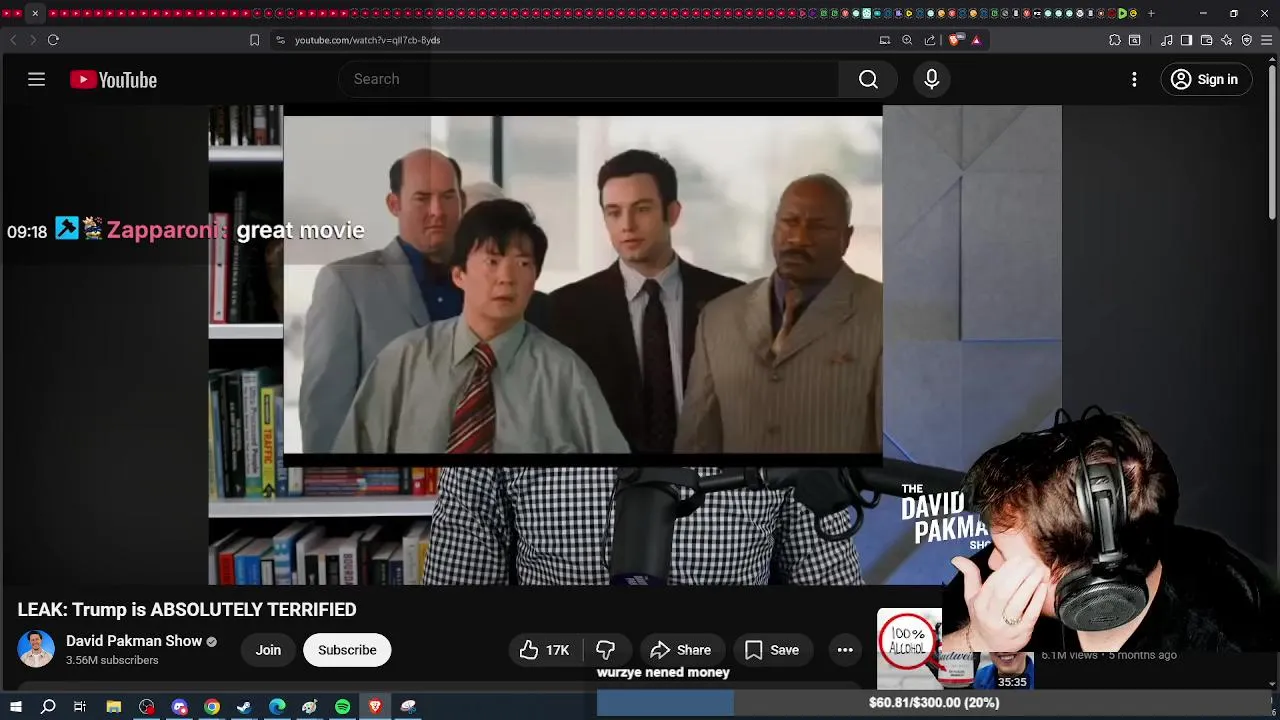Open Windows Start menu

pos(15,707)
